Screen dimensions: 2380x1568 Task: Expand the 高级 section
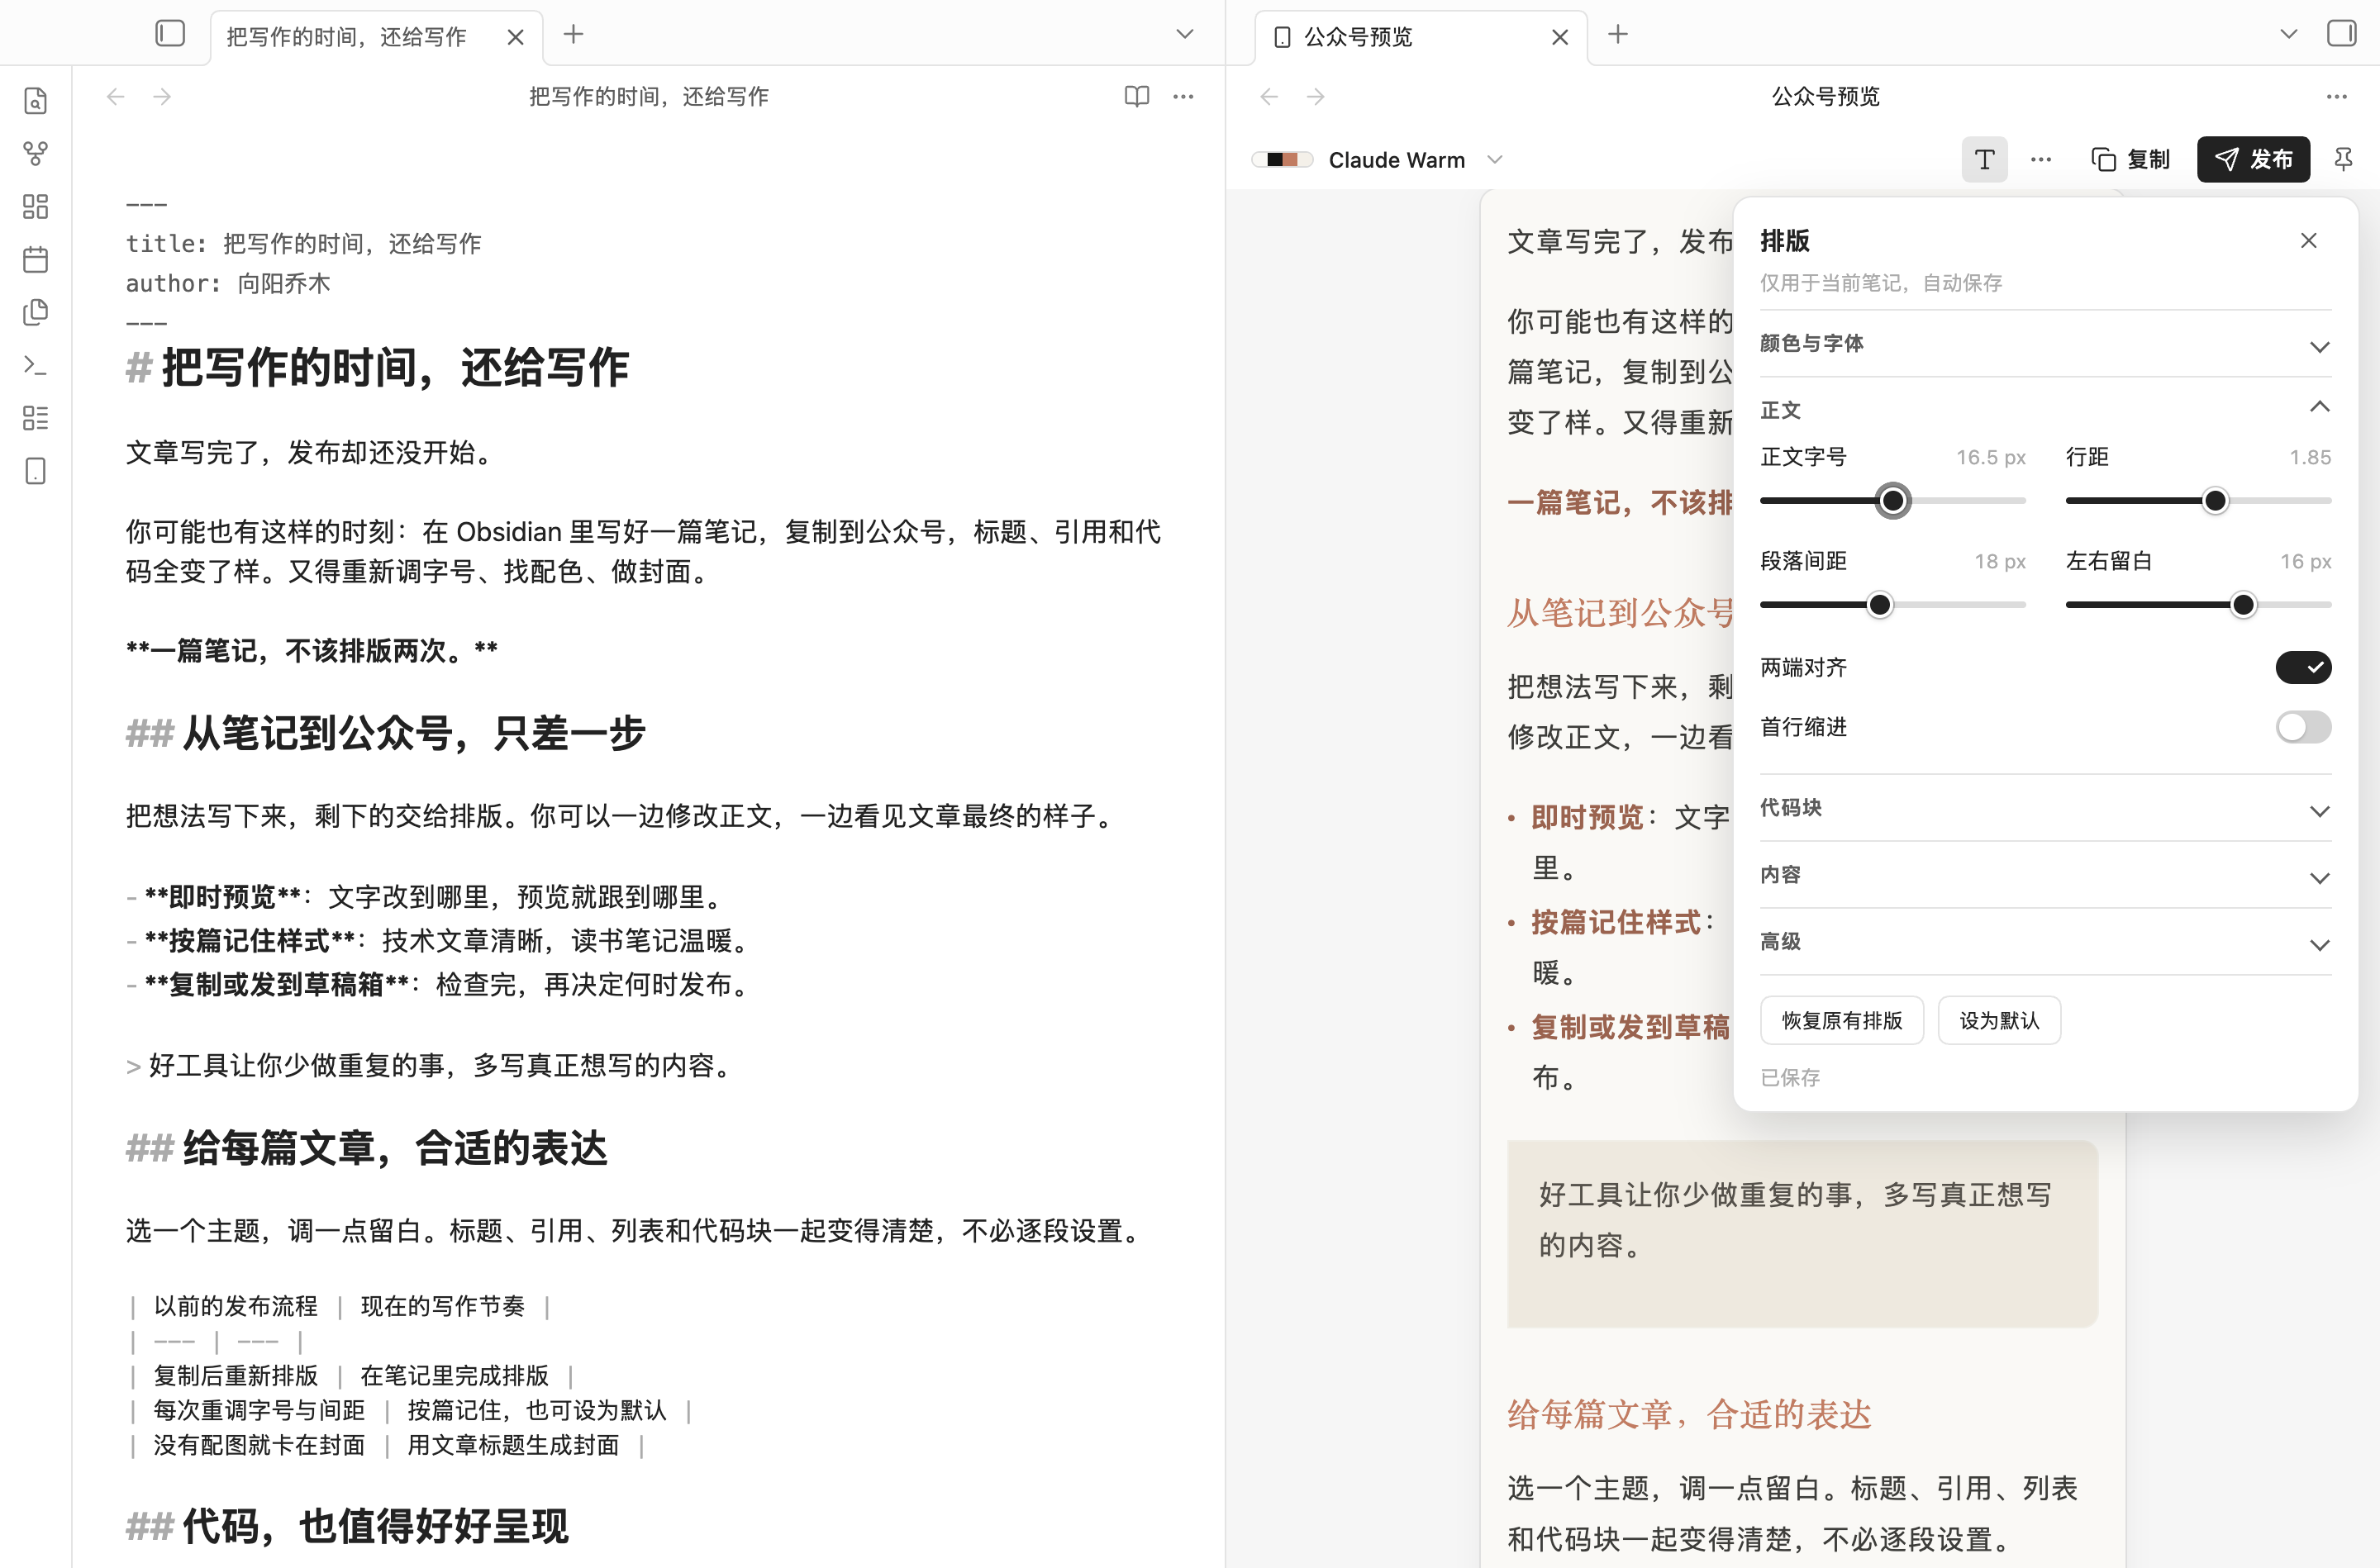2045,942
